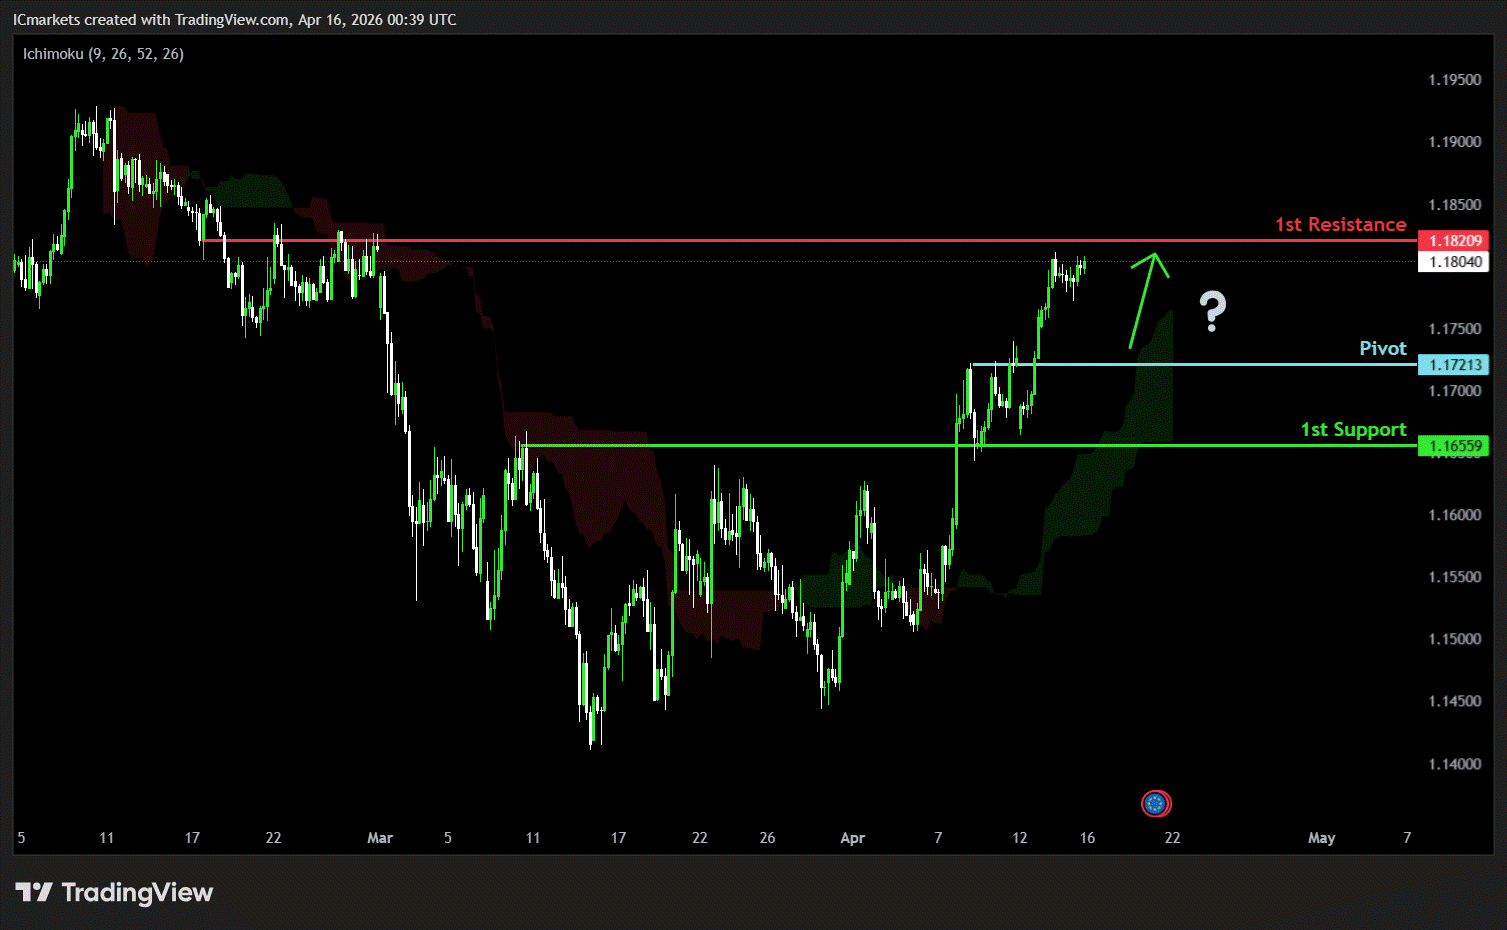Click the red 1.18209 resistance price tag
Screen dimensions: 1507x930
click(1453, 241)
